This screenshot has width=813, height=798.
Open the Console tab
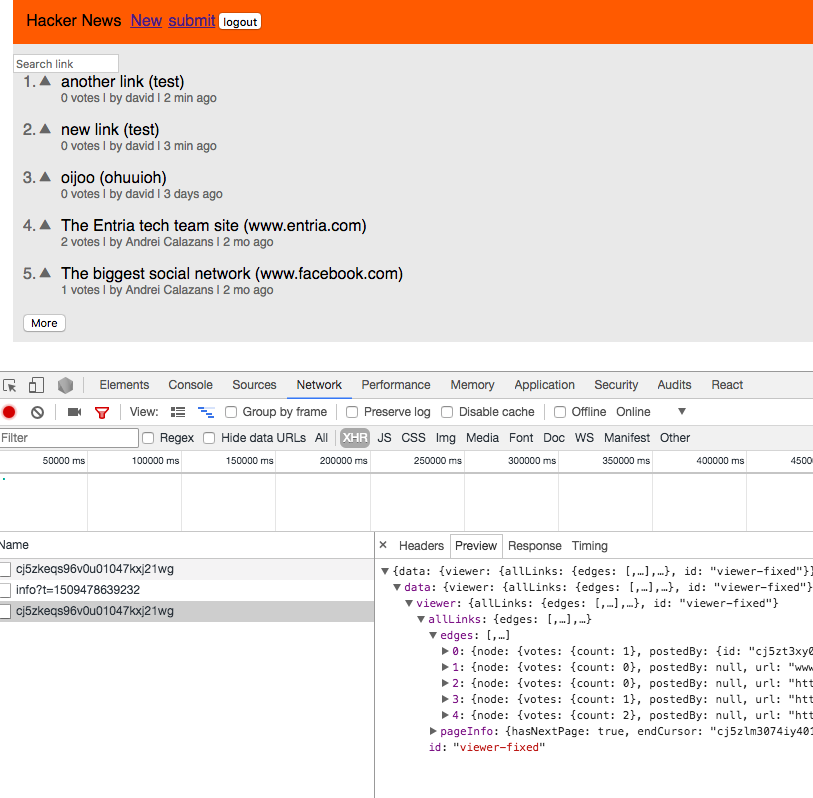[190, 385]
